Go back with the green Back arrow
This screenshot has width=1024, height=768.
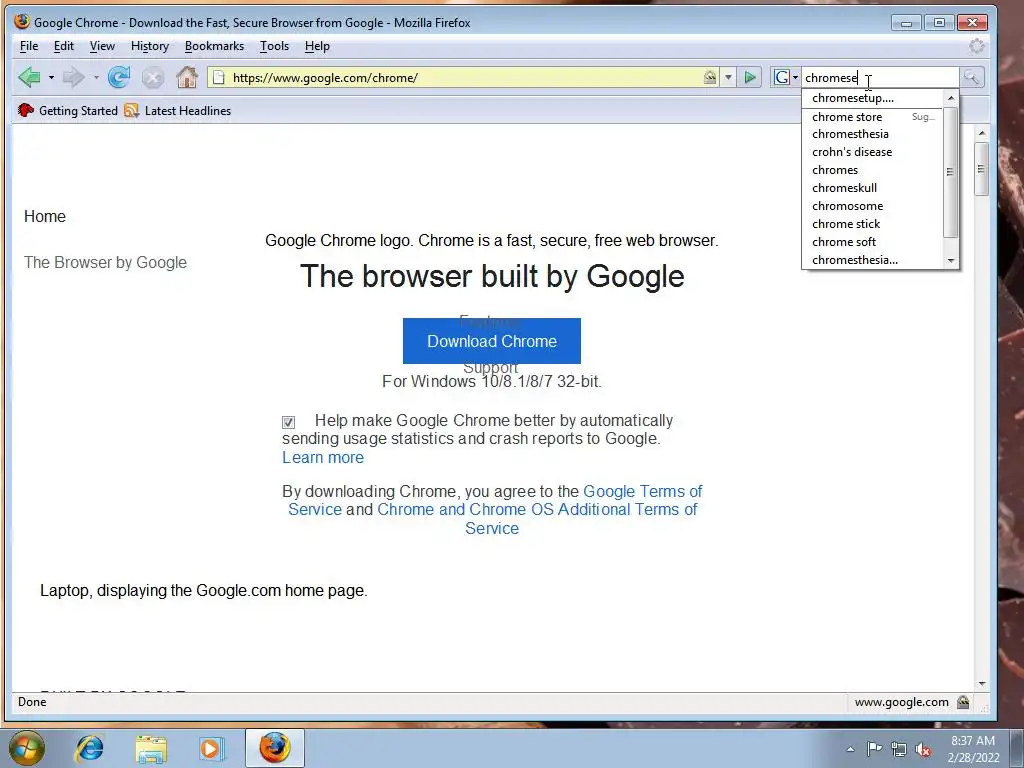(x=29, y=78)
